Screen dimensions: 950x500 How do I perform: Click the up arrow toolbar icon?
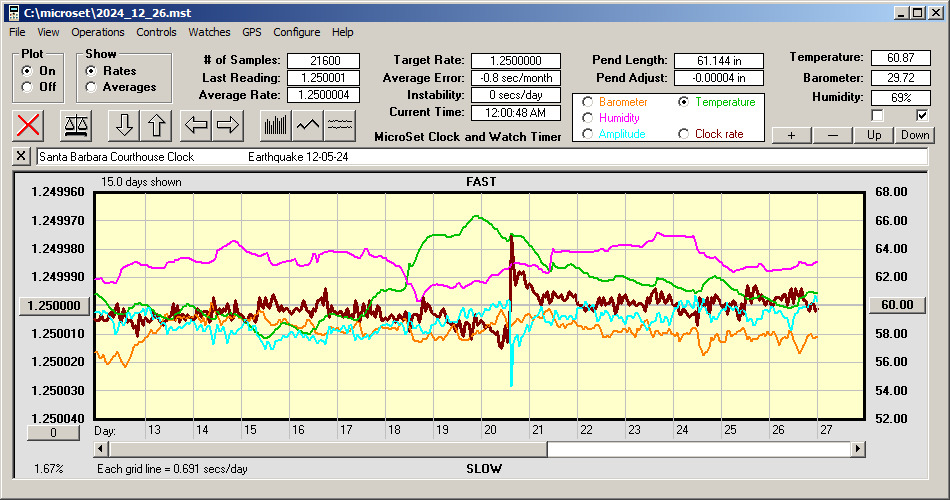pos(157,125)
